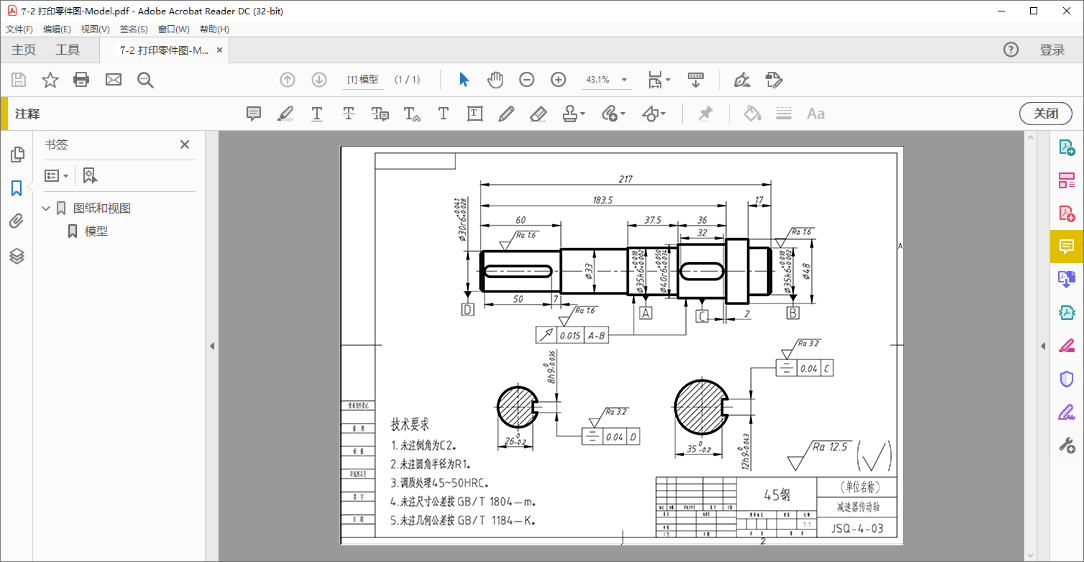1084x562 pixels.
Task: Switch to the 主页 tab
Action: pos(24,50)
